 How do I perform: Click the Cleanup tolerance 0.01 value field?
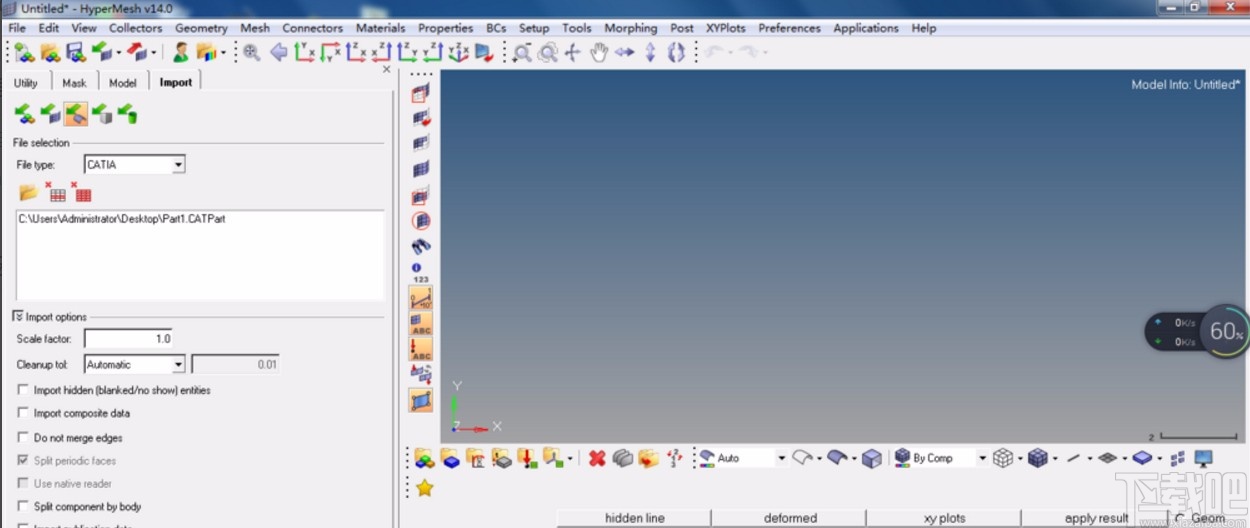tap(235, 365)
